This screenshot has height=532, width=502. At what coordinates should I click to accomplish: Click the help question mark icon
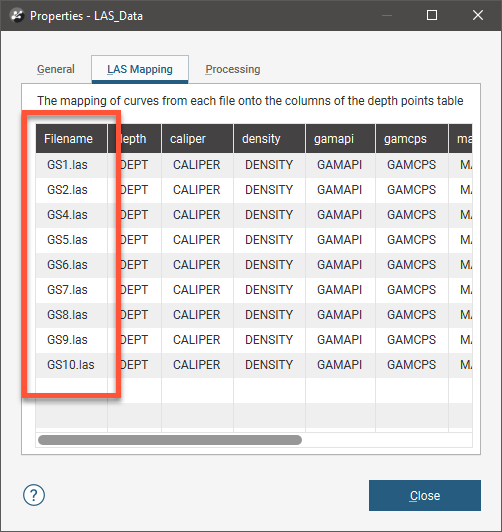coord(34,495)
